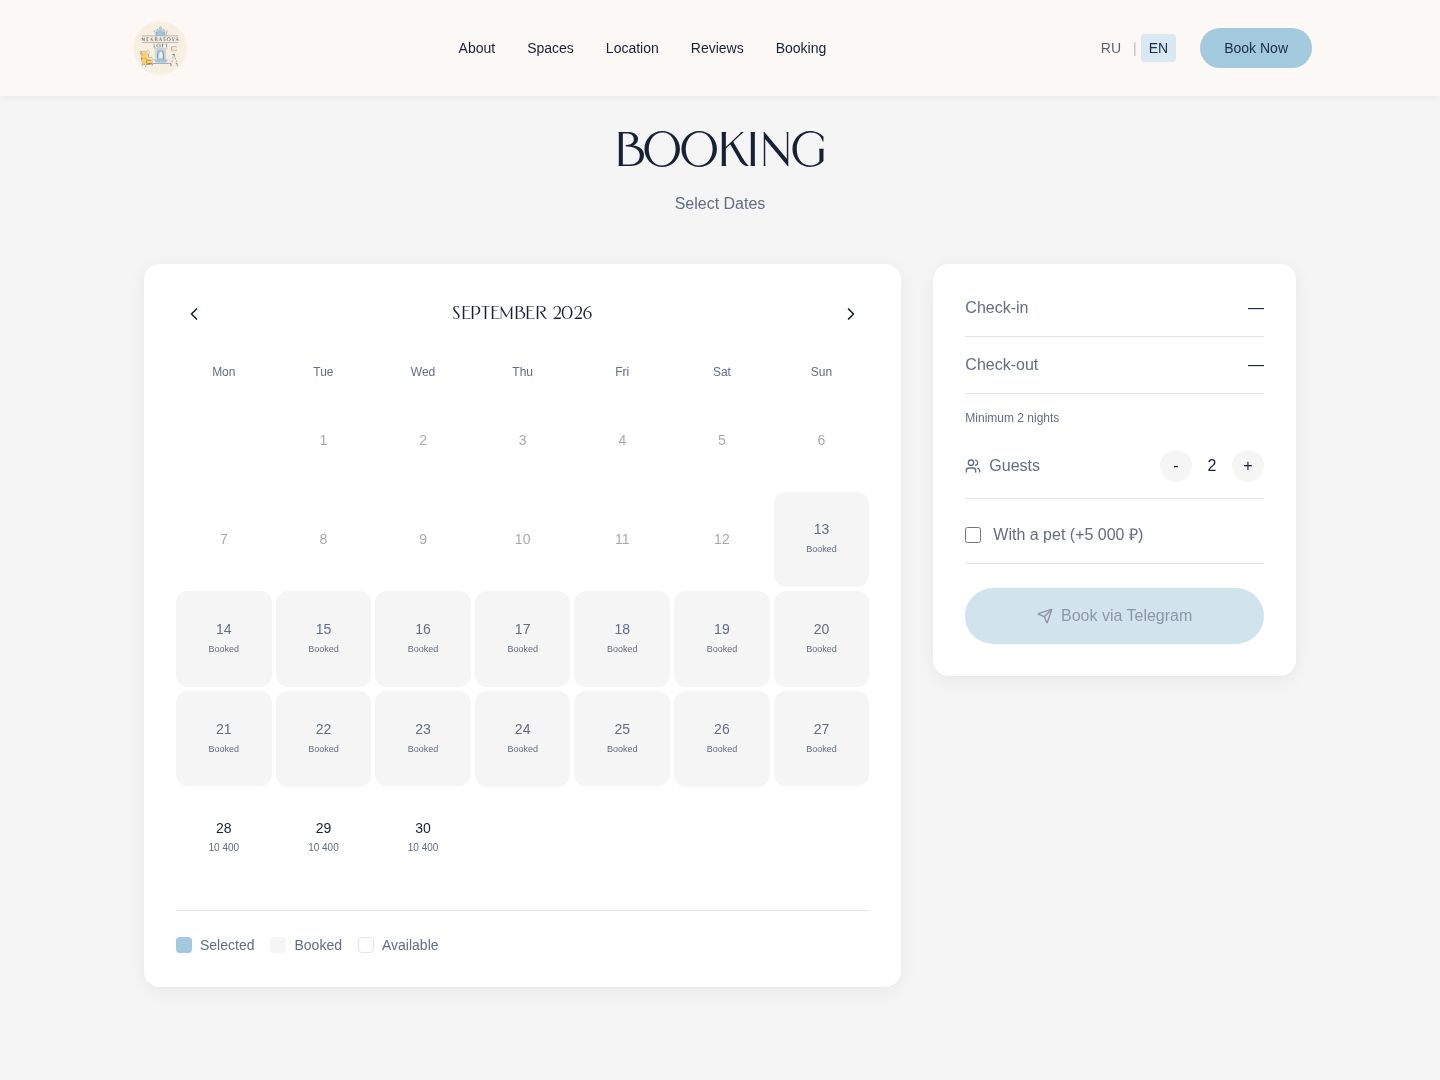This screenshot has width=1440, height=1080.
Task: Click past date September 12
Action: pos(722,539)
